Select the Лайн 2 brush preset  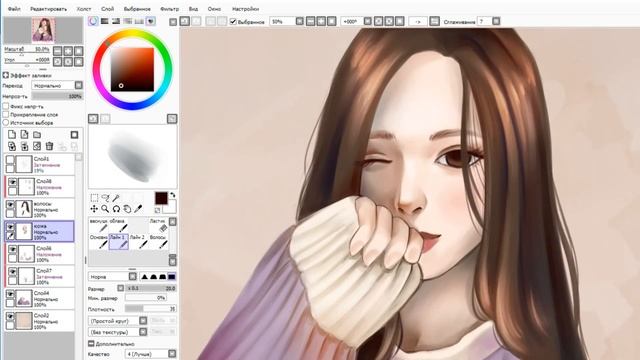coord(138,242)
